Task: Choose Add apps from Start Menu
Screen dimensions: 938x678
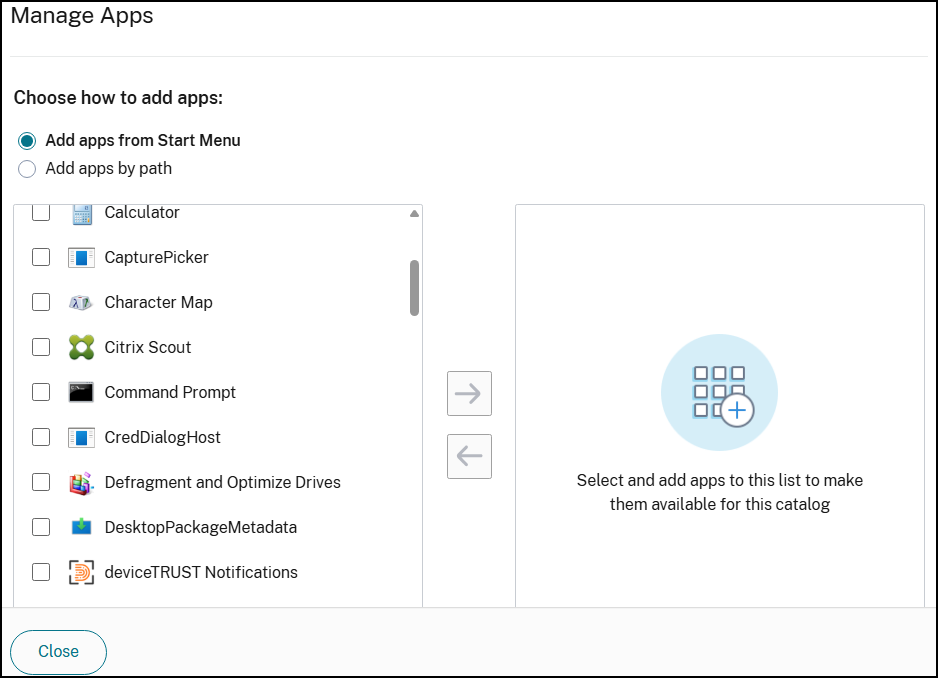Action: pos(27,141)
